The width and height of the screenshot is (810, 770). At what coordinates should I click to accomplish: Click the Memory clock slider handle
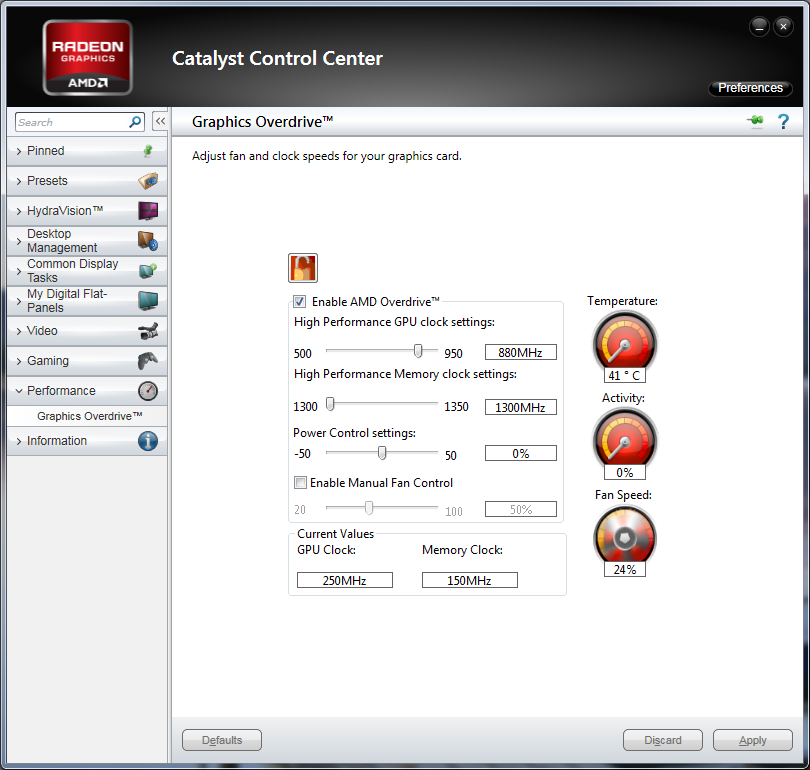point(330,404)
